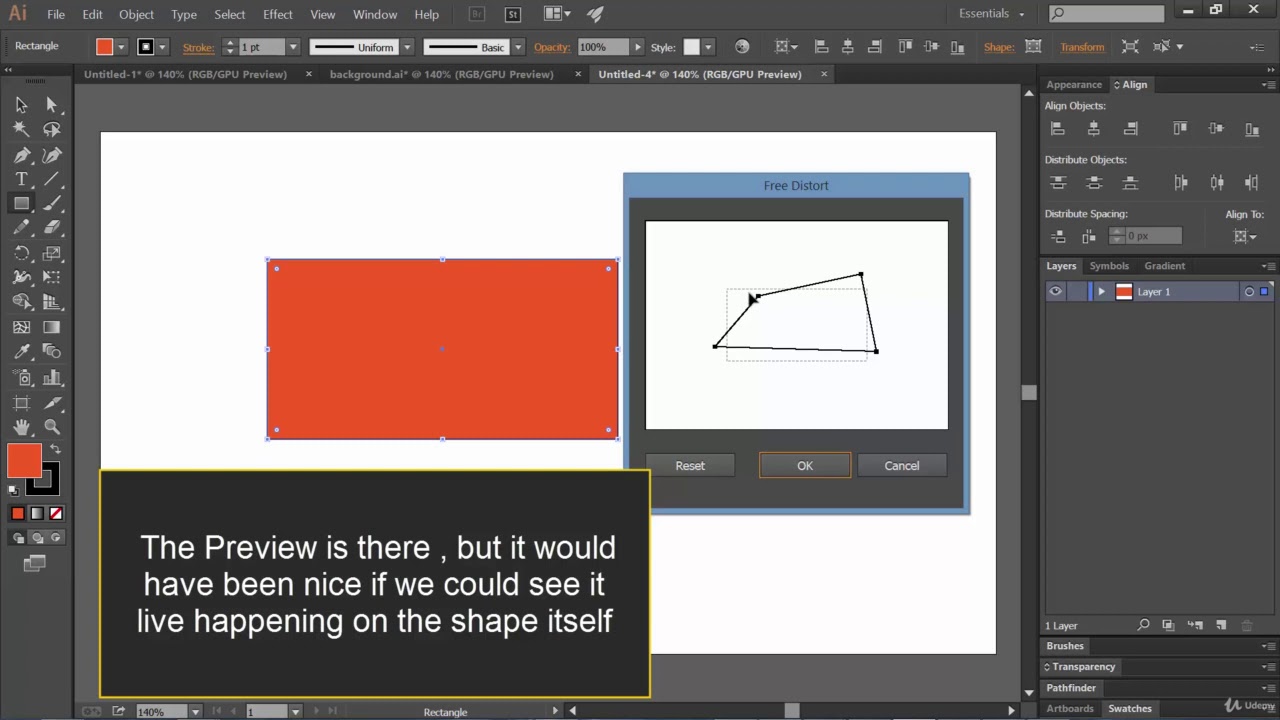Pick the Type tool
Viewport: 1280px width, 720px height.
[21, 179]
